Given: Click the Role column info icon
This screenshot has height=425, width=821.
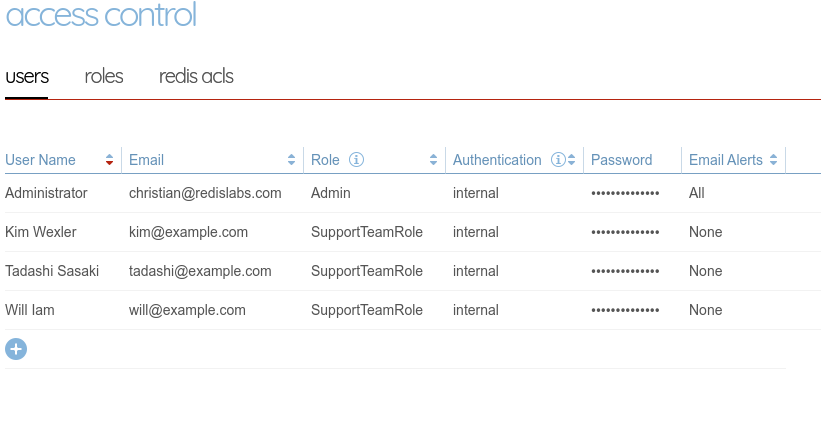Looking at the screenshot, I should [x=356, y=160].
